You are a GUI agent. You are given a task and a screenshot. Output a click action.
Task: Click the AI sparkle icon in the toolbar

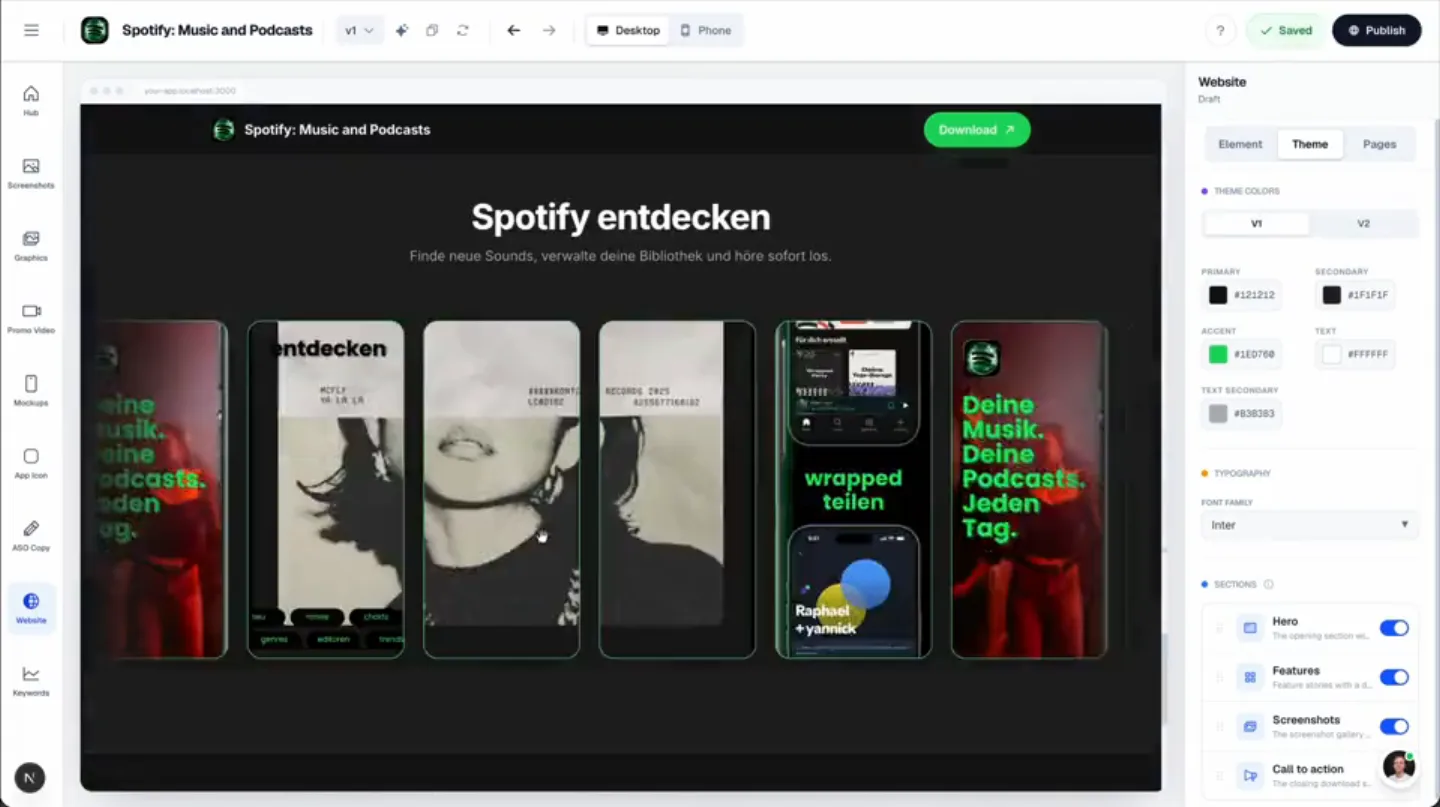(x=401, y=30)
